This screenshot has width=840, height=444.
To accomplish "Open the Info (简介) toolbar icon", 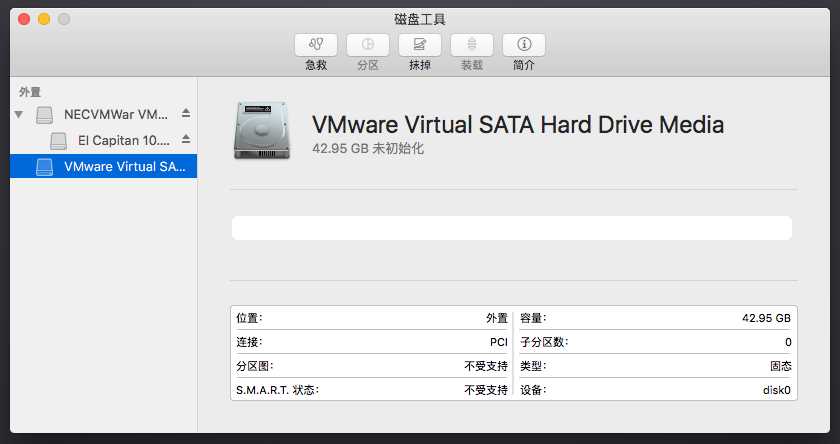I will pyautogui.click(x=523, y=44).
